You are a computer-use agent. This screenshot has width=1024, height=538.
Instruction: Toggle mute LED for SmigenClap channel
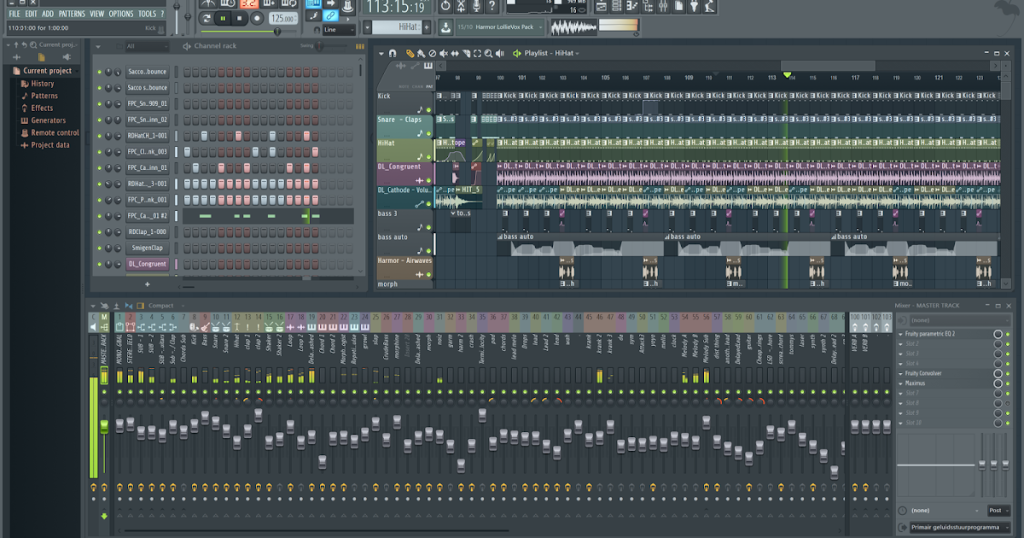click(x=99, y=248)
